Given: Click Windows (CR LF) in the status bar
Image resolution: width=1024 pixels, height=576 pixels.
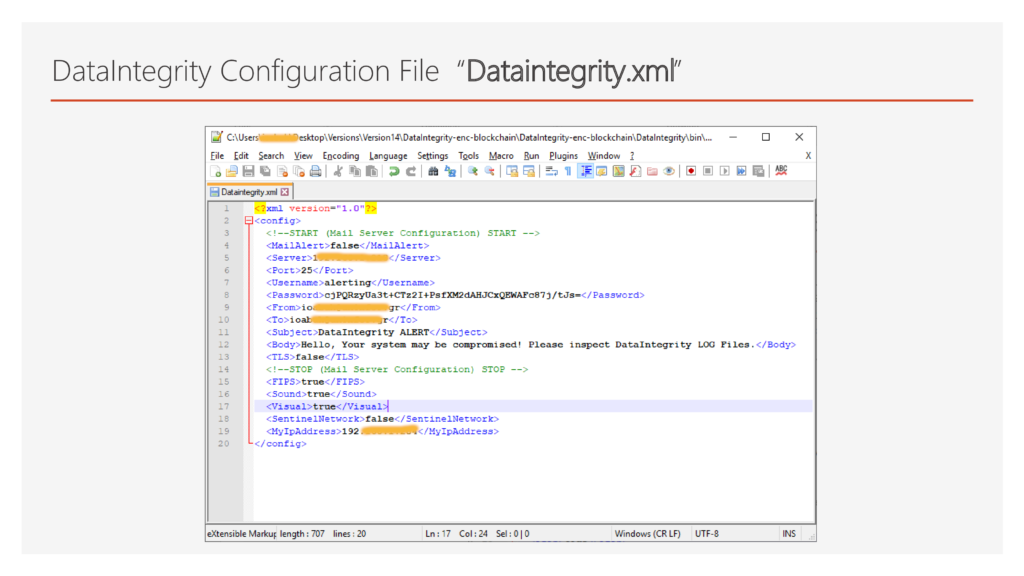Looking at the screenshot, I should [647, 534].
